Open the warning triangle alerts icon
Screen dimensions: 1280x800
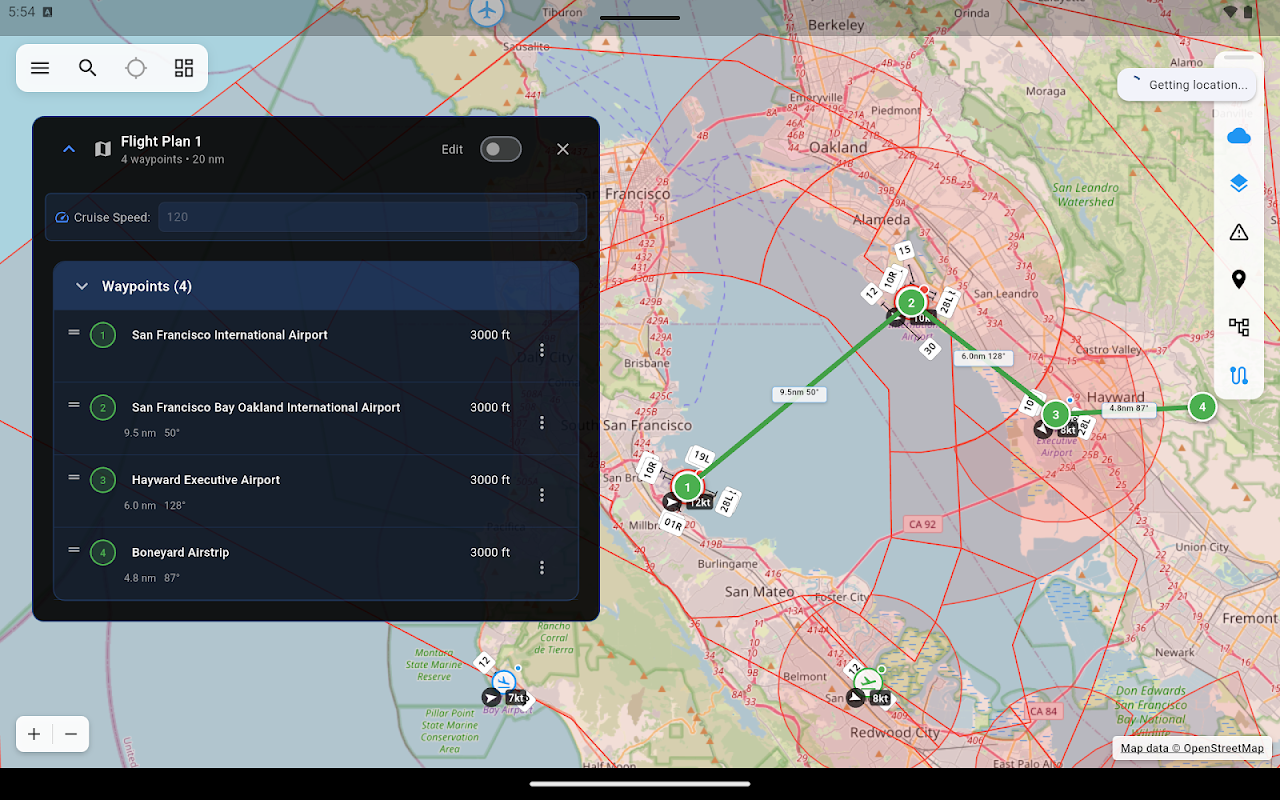[x=1239, y=232]
